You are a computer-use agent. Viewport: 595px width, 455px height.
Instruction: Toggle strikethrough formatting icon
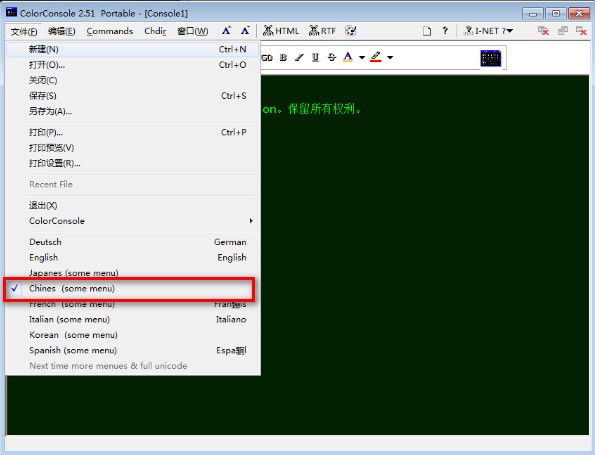332,58
